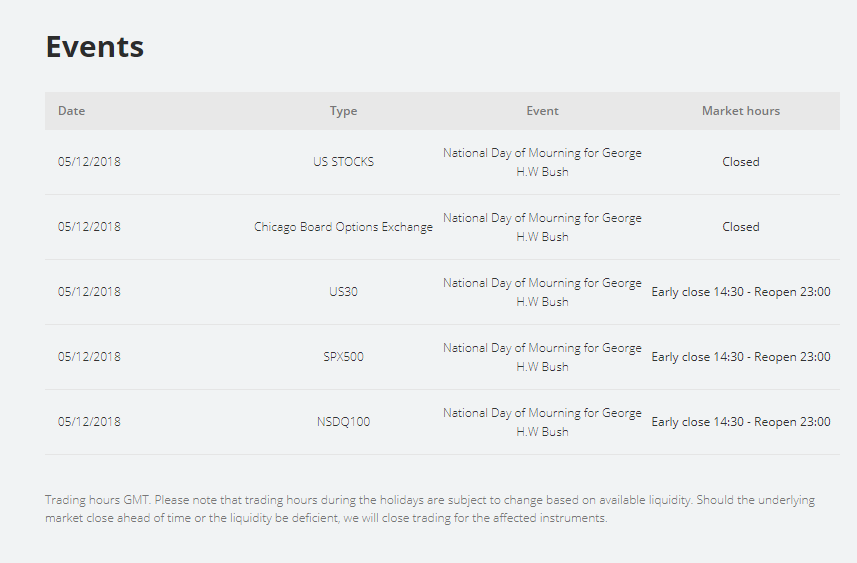Select the NSDQ100 early close market hours
This screenshot has width=857, height=563.
pos(740,422)
